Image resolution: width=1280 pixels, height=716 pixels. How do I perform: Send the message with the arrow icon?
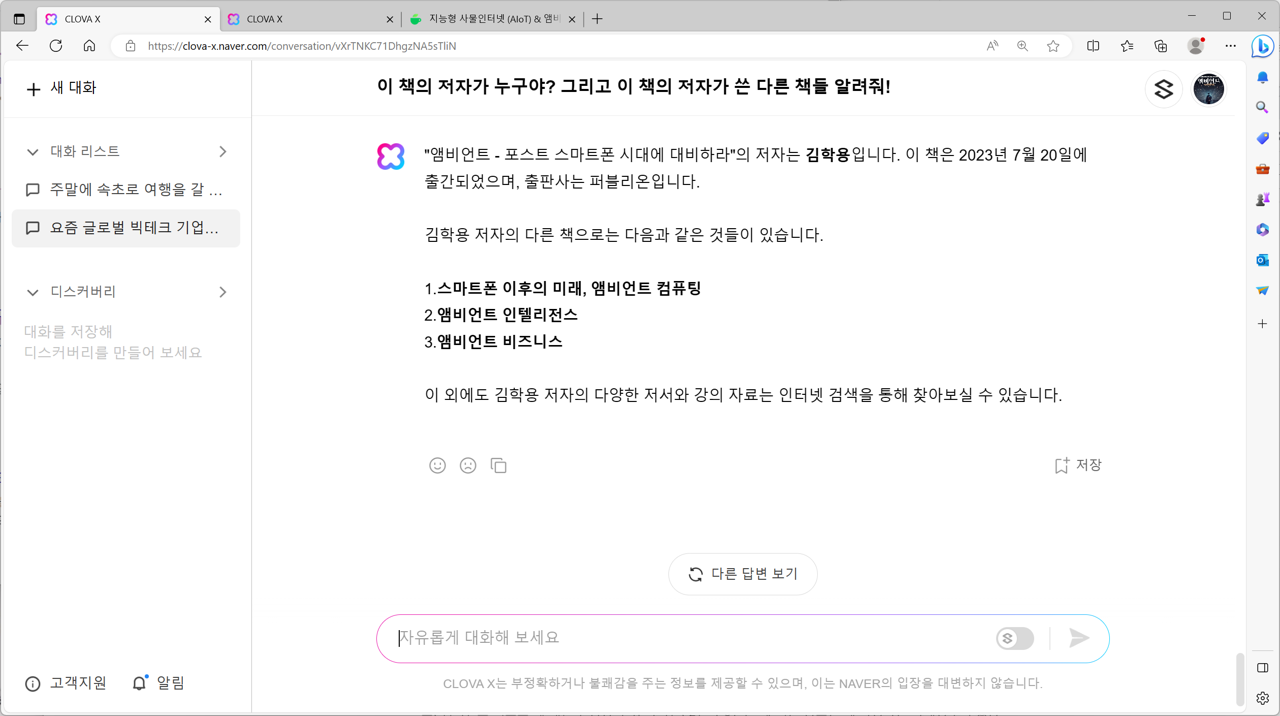coord(1079,638)
